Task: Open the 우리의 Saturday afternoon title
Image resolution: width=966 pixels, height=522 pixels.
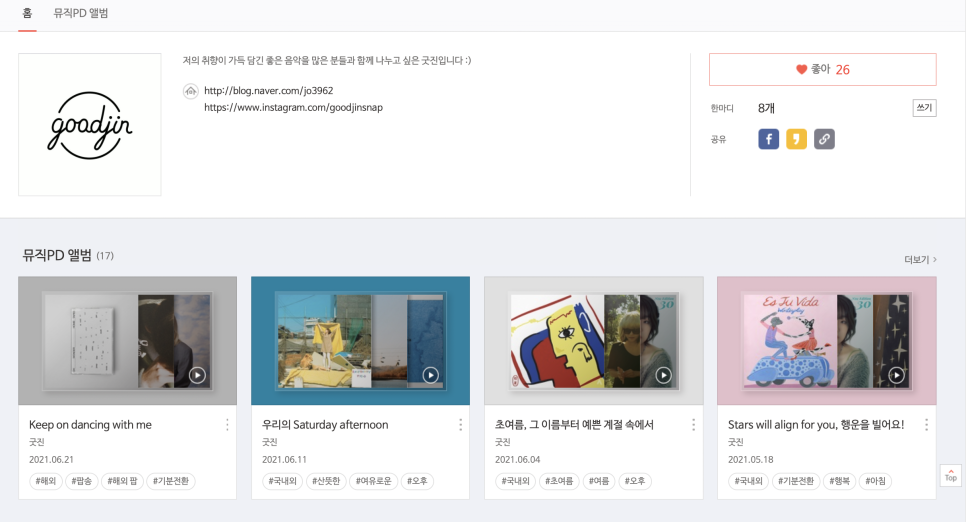Action: pyautogui.click(x=325, y=425)
